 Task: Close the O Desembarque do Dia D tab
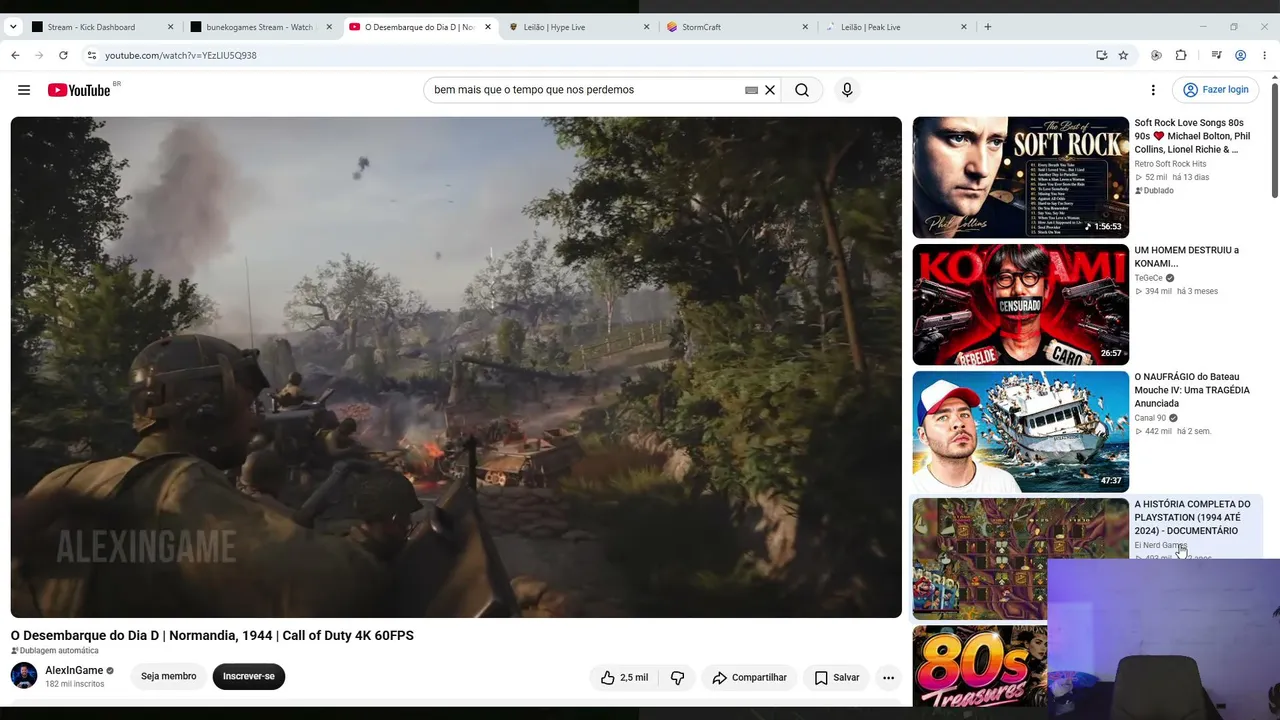pyautogui.click(x=488, y=27)
